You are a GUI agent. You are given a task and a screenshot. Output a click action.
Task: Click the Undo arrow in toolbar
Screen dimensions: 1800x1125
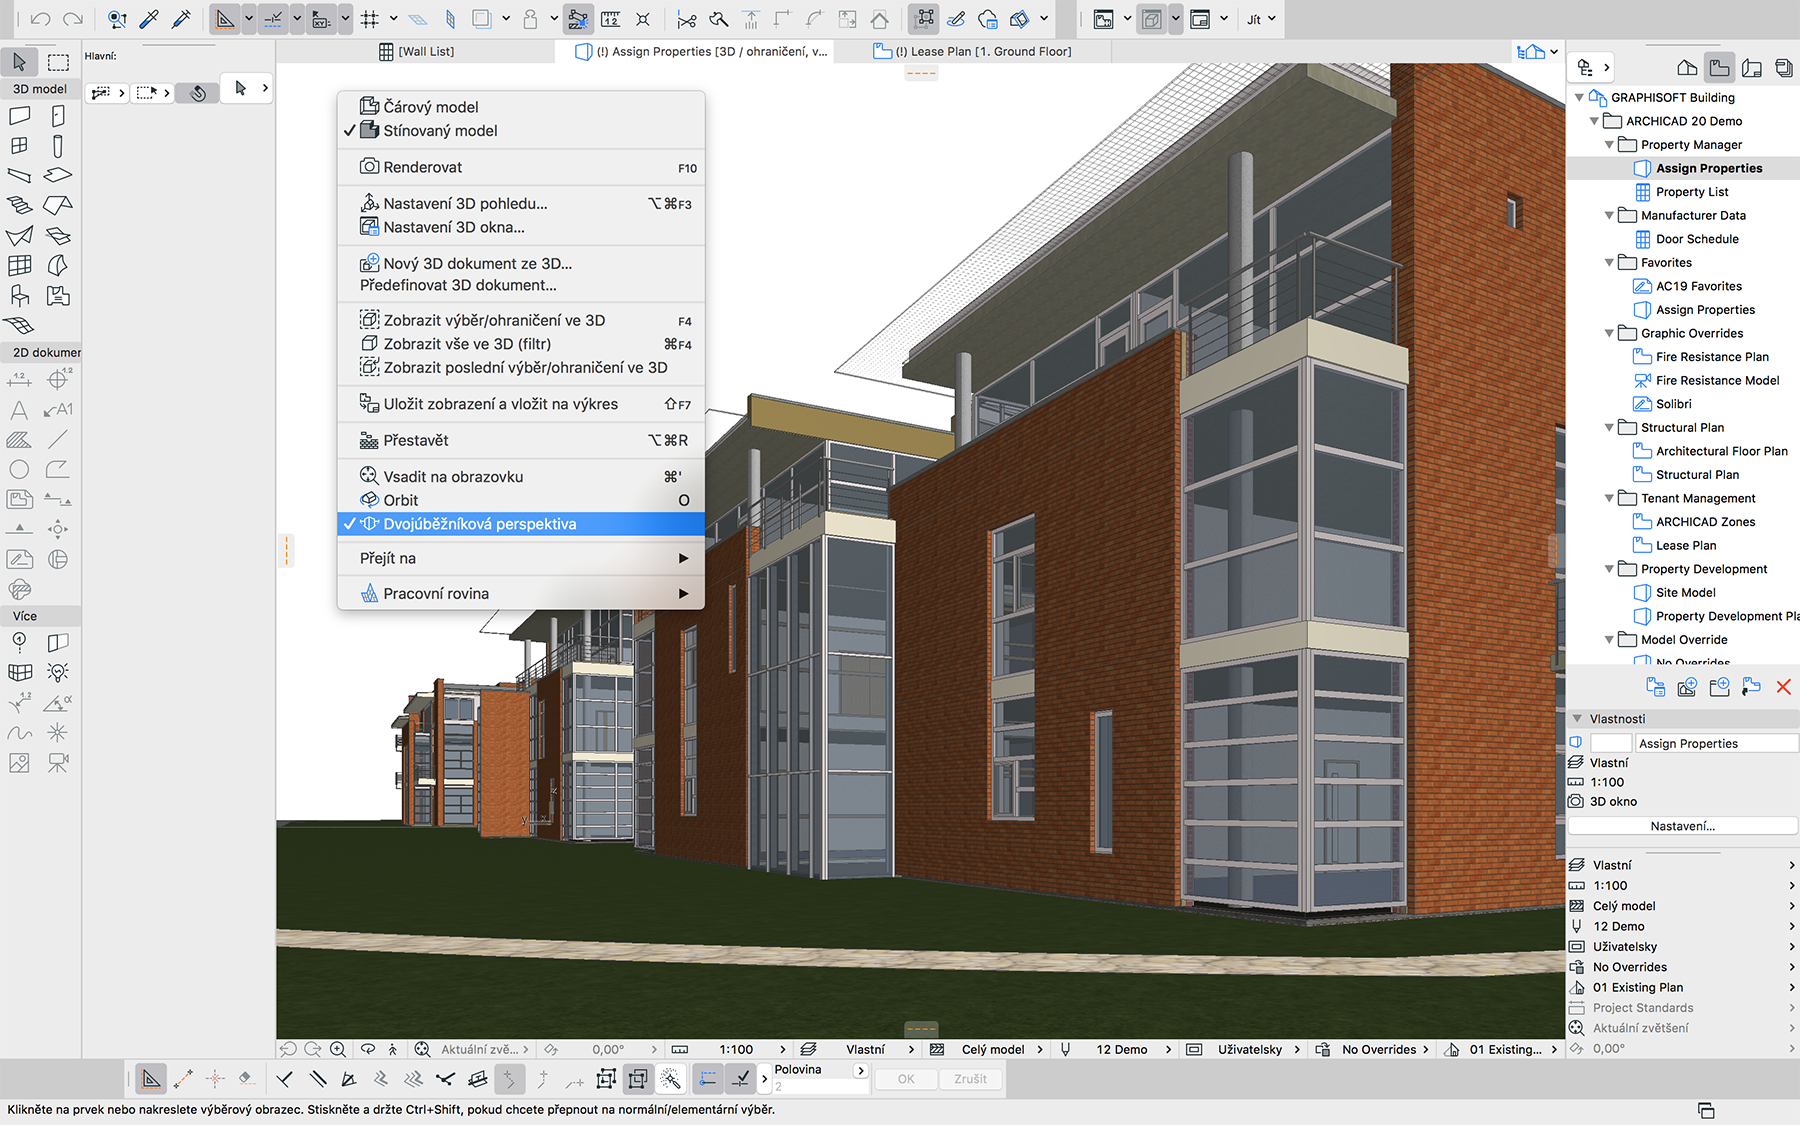(40, 19)
